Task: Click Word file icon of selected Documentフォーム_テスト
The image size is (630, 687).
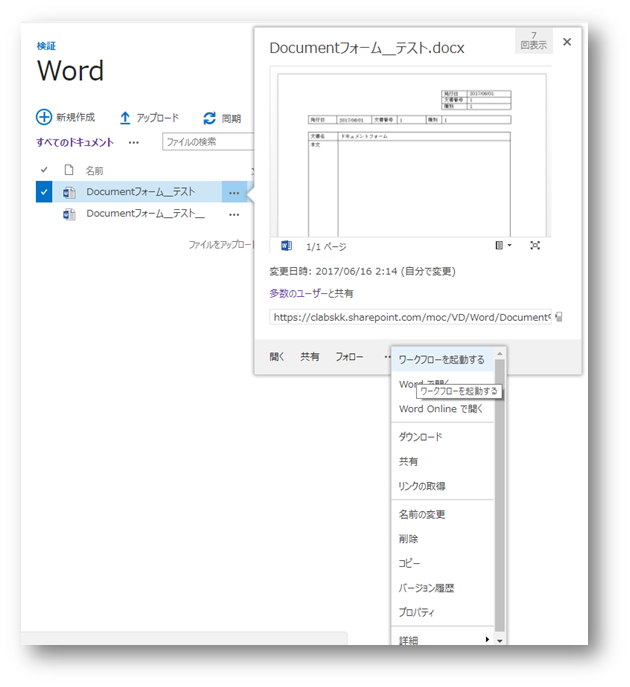Action: [x=69, y=192]
